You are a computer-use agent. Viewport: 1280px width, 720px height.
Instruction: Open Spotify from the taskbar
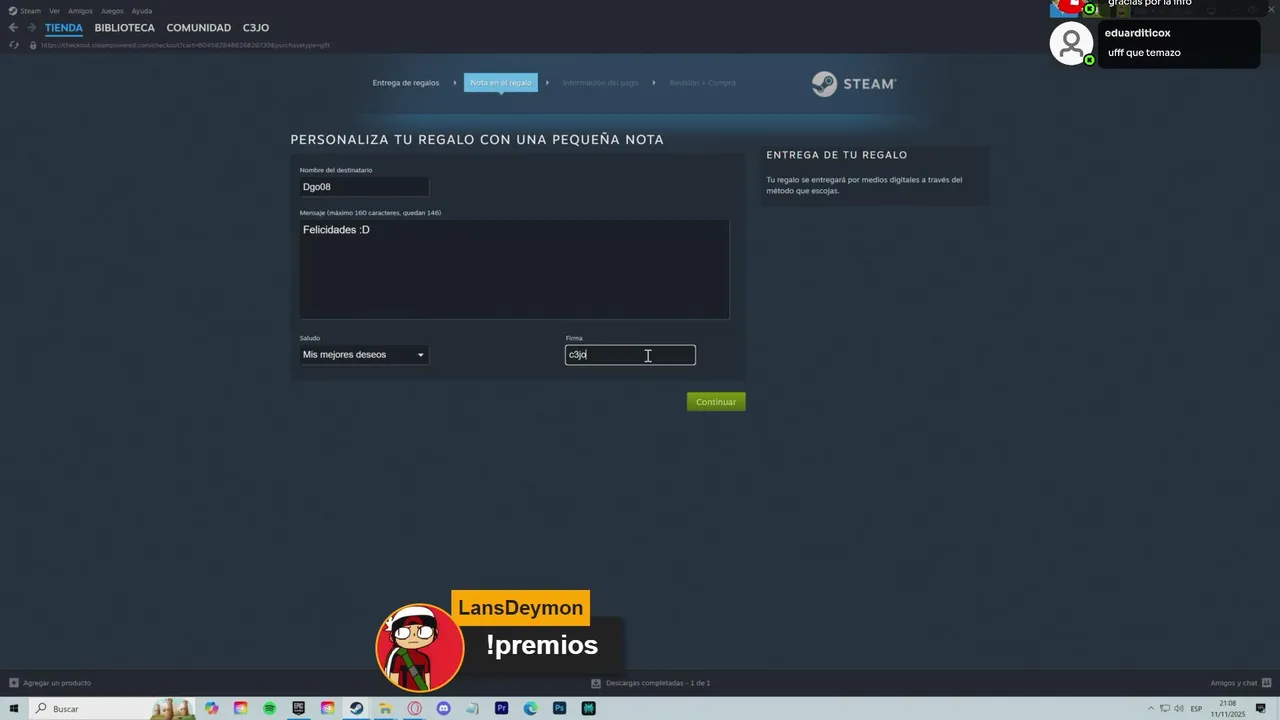click(270, 708)
